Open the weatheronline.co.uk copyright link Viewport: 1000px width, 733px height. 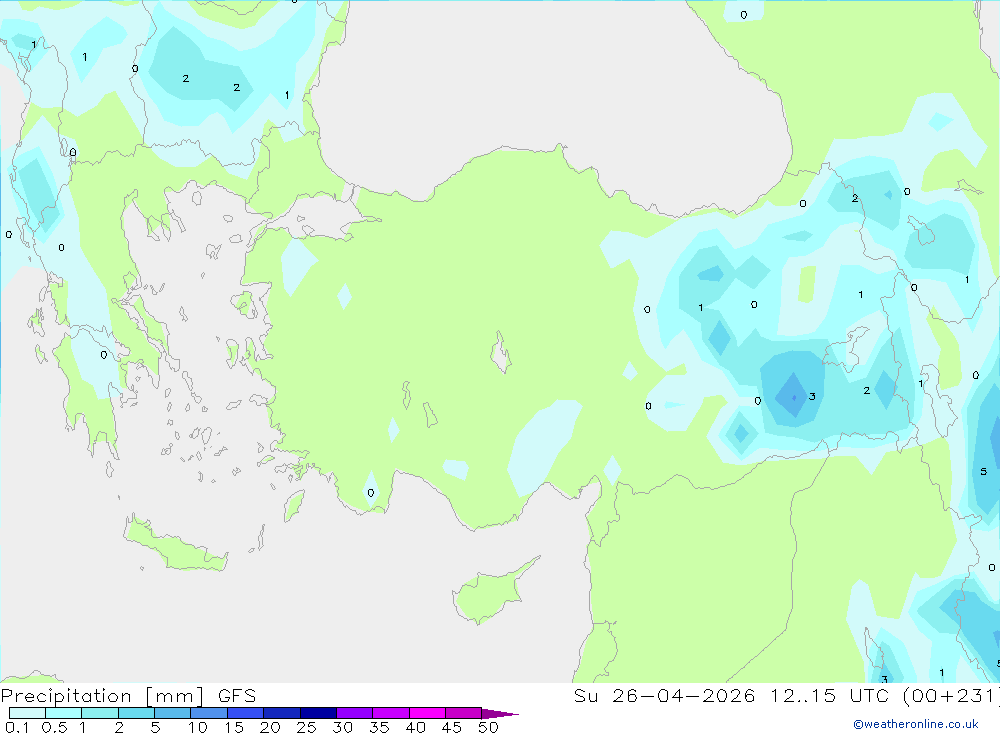(x=916, y=724)
